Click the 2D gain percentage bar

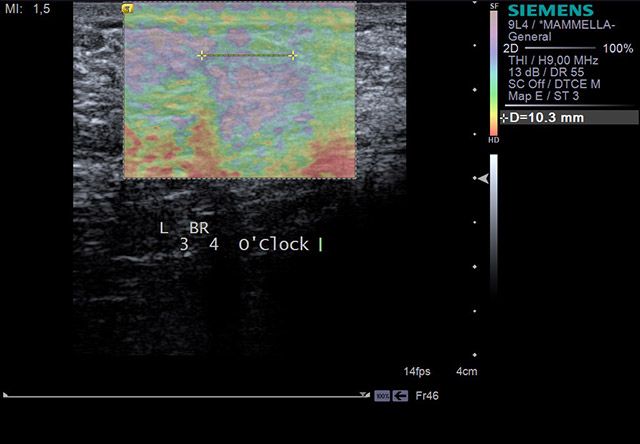point(563,48)
